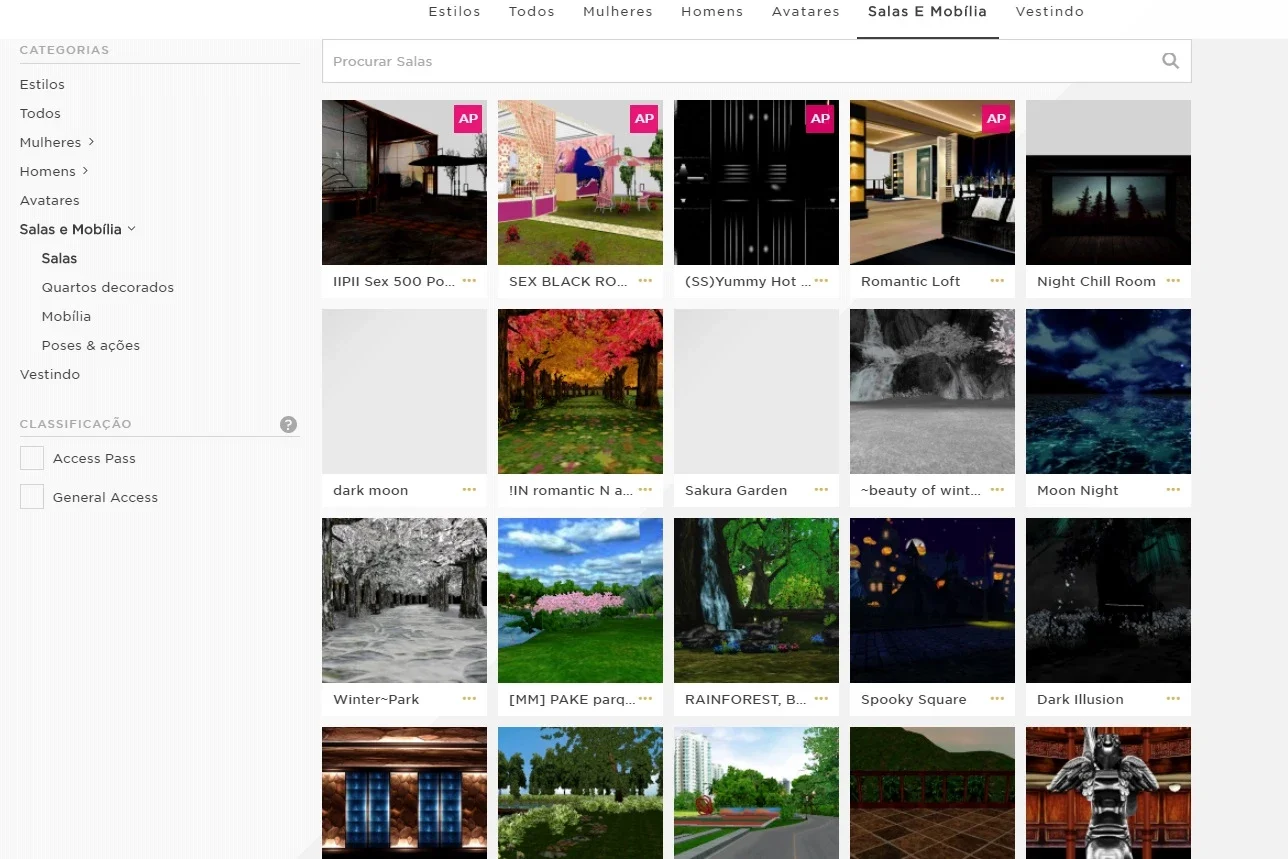Open Todos in the sidebar categories
The width and height of the screenshot is (1288, 859).
pyautogui.click(x=40, y=113)
